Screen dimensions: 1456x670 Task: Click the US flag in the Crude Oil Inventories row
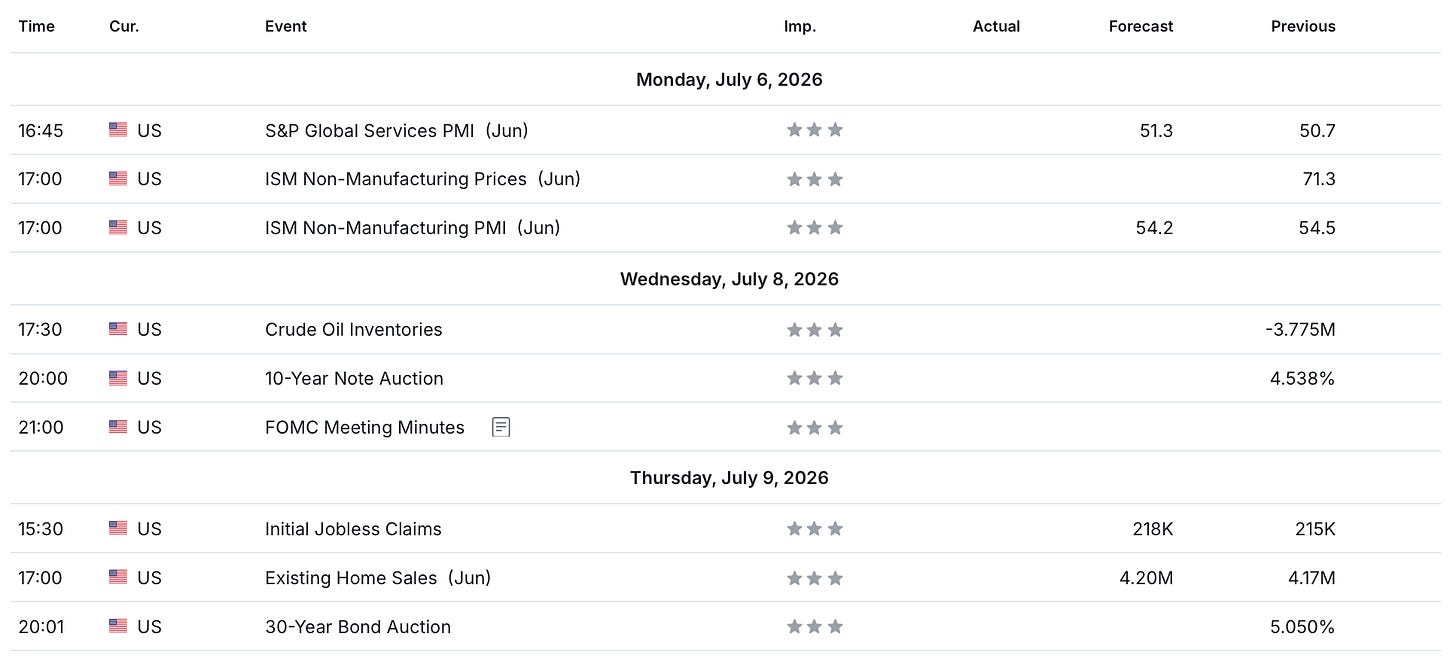tap(118, 329)
